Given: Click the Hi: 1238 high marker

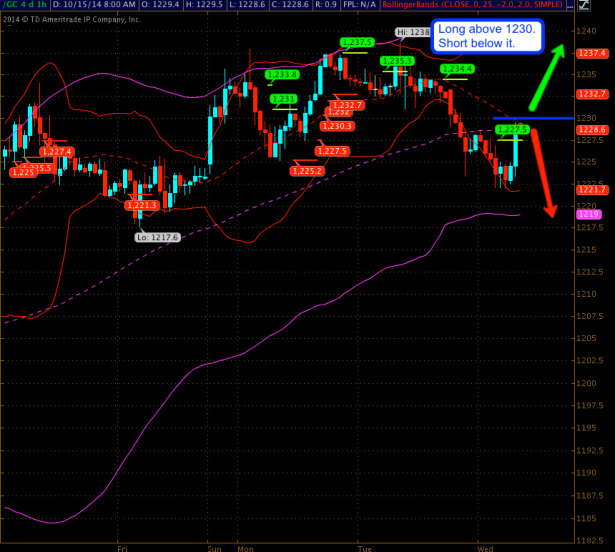Looking at the screenshot, I should click(413, 33).
